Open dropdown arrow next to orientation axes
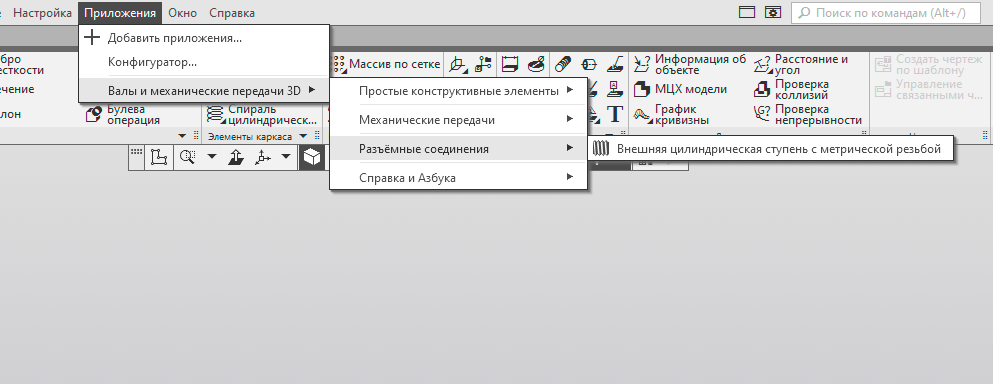The width and height of the screenshot is (993, 384). tap(286, 157)
